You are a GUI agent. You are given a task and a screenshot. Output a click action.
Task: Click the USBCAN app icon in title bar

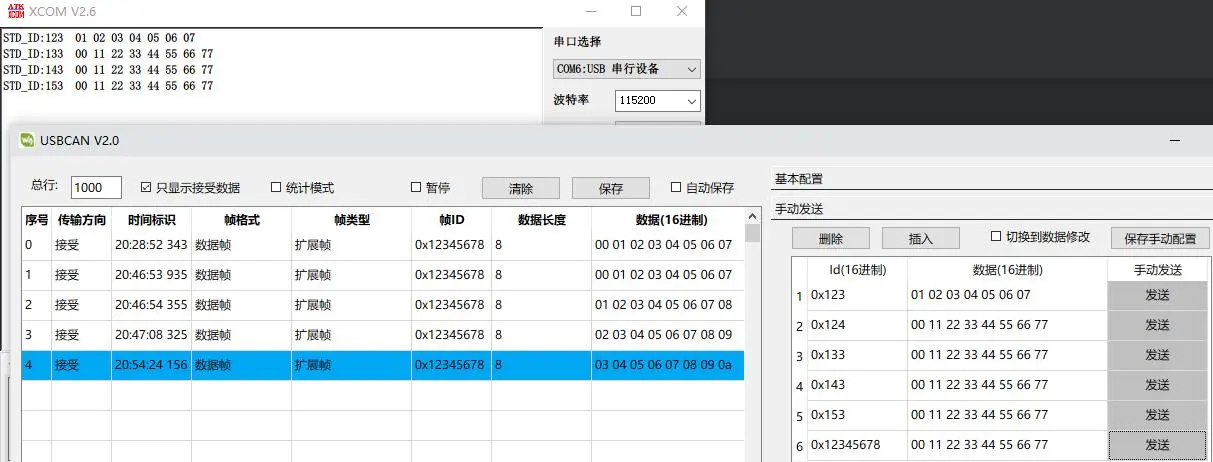[27, 140]
